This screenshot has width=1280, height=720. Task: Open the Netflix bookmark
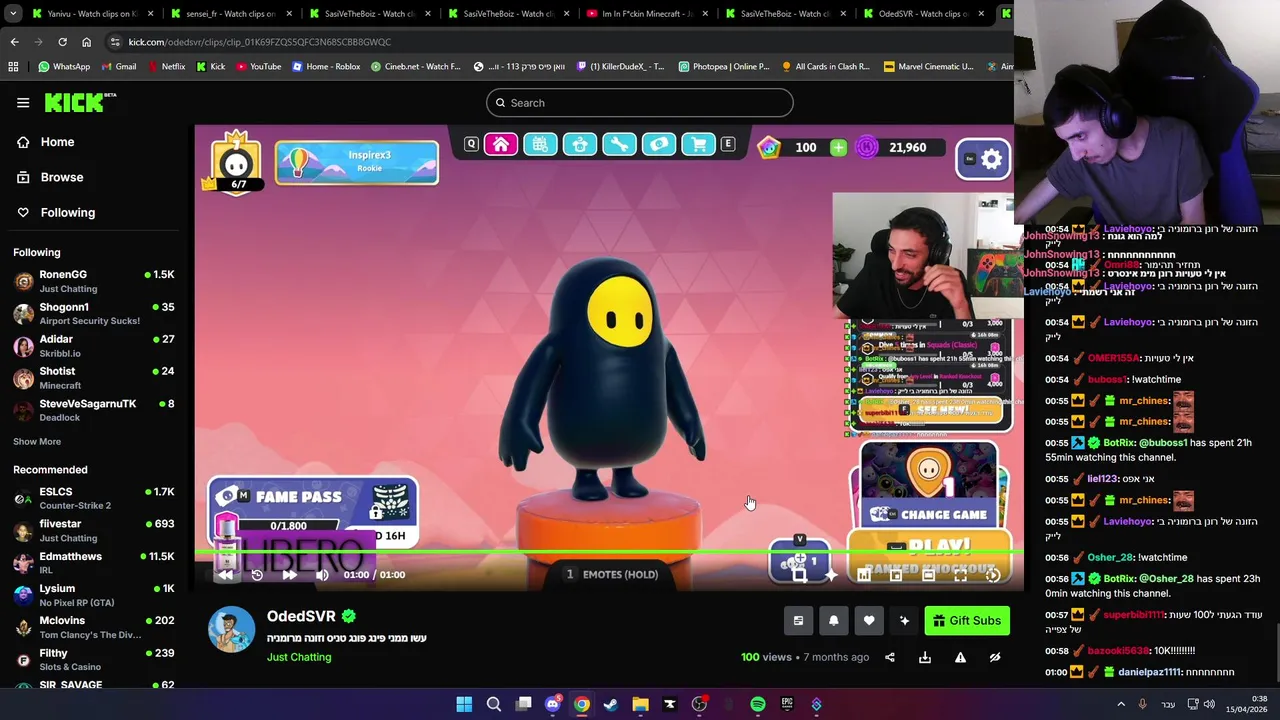click(166, 67)
